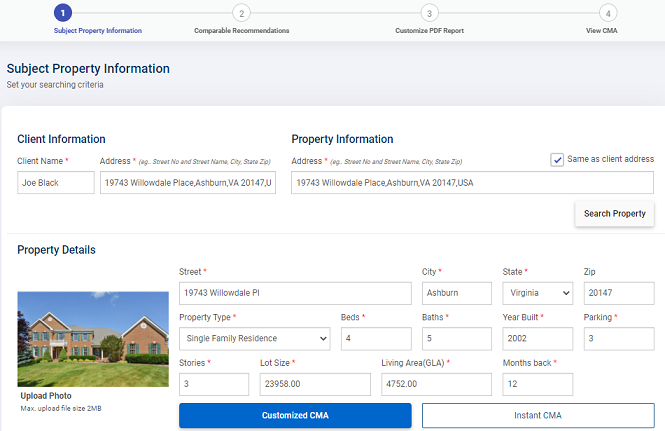Click 'Max. upload file size 2MB' note
The image size is (665, 431).
61,409
